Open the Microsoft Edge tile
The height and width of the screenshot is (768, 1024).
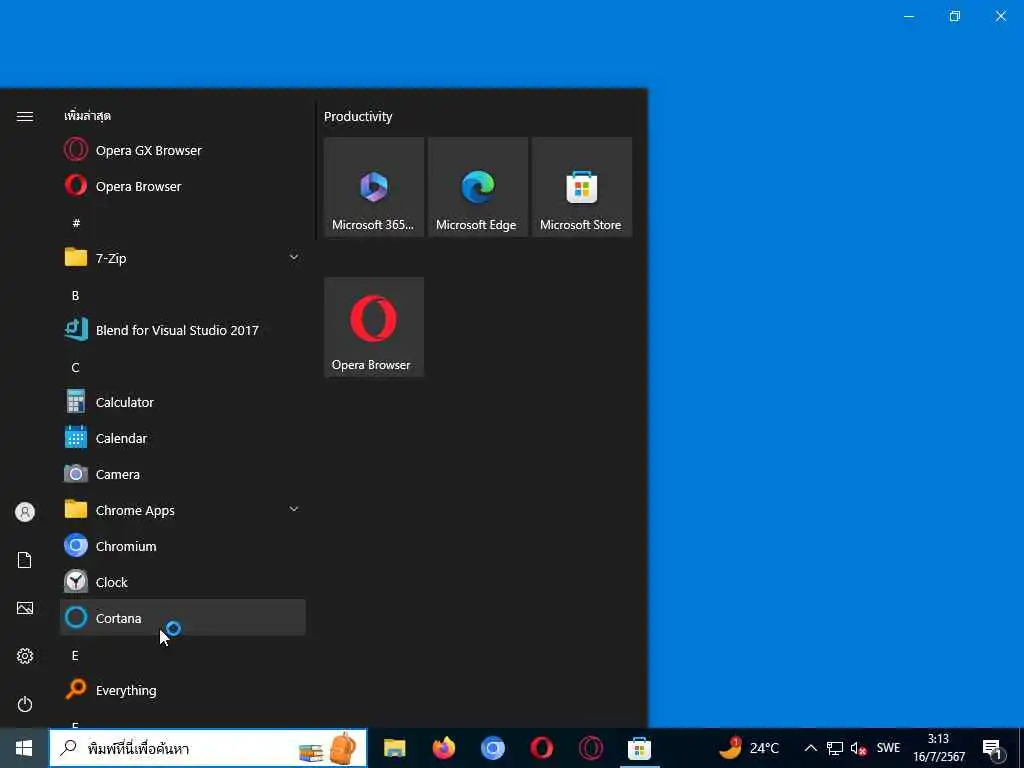click(478, 187)
